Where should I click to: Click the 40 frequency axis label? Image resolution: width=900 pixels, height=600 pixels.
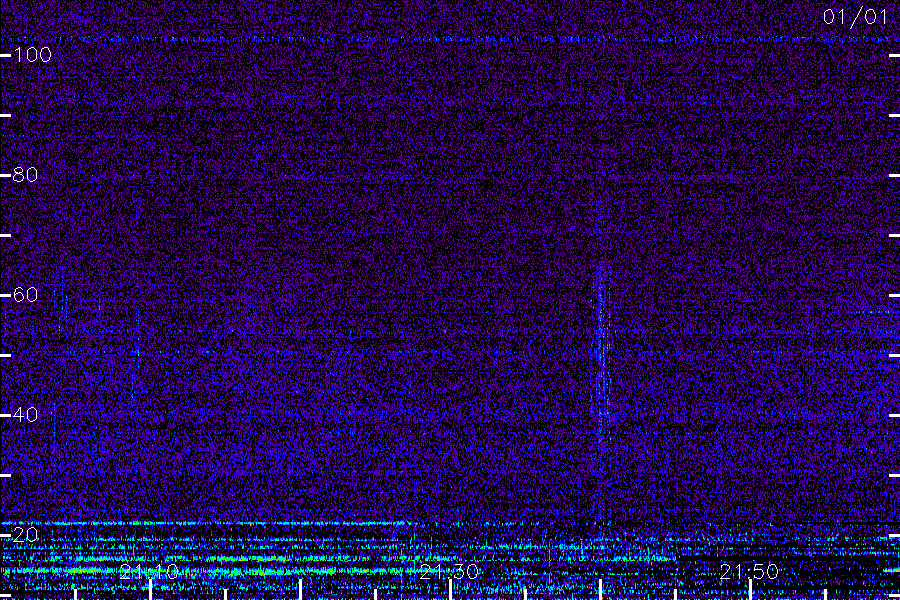pyautogui.click(x=25, y=415)
